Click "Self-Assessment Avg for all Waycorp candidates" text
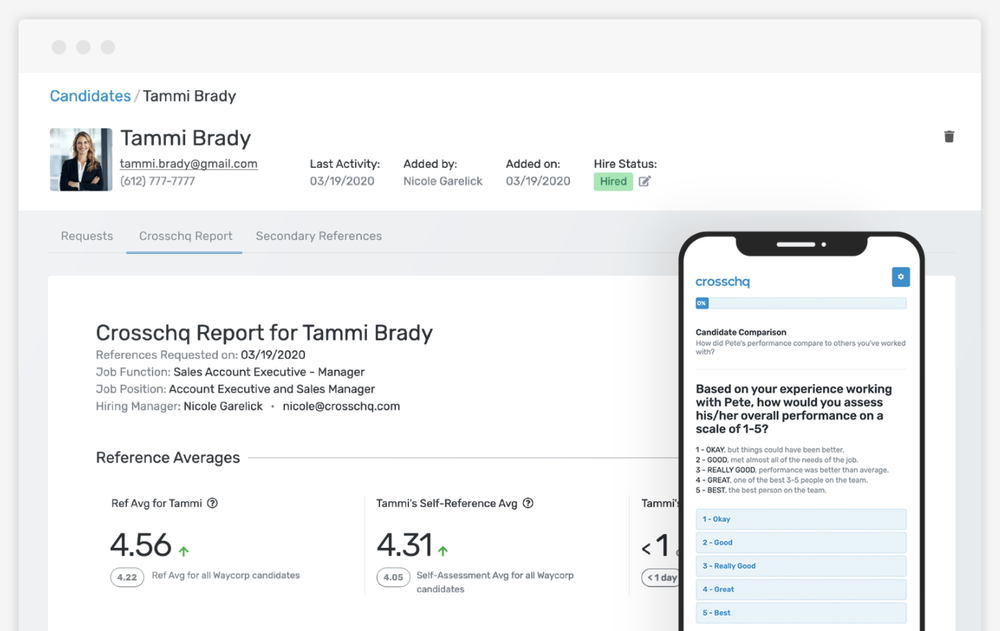The image size is (1000, 631). 495,582
